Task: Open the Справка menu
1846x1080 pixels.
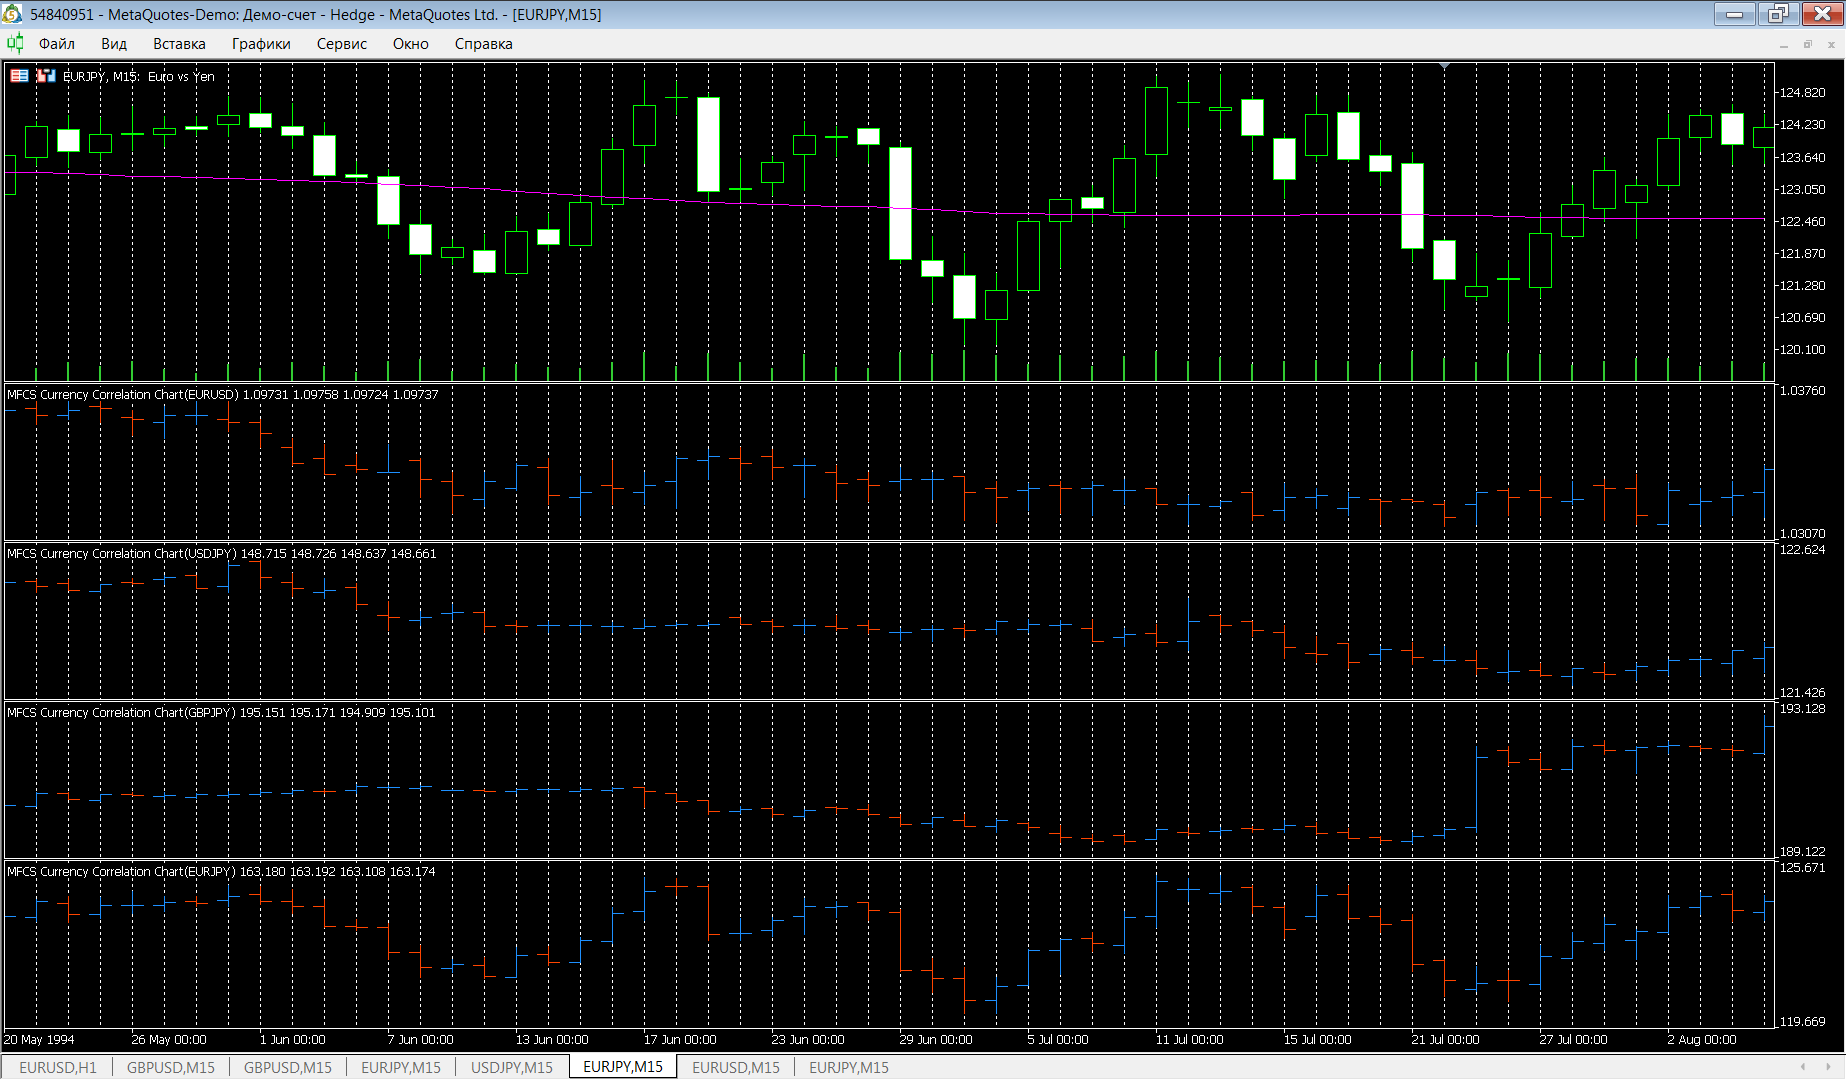Action: (484, 44)
